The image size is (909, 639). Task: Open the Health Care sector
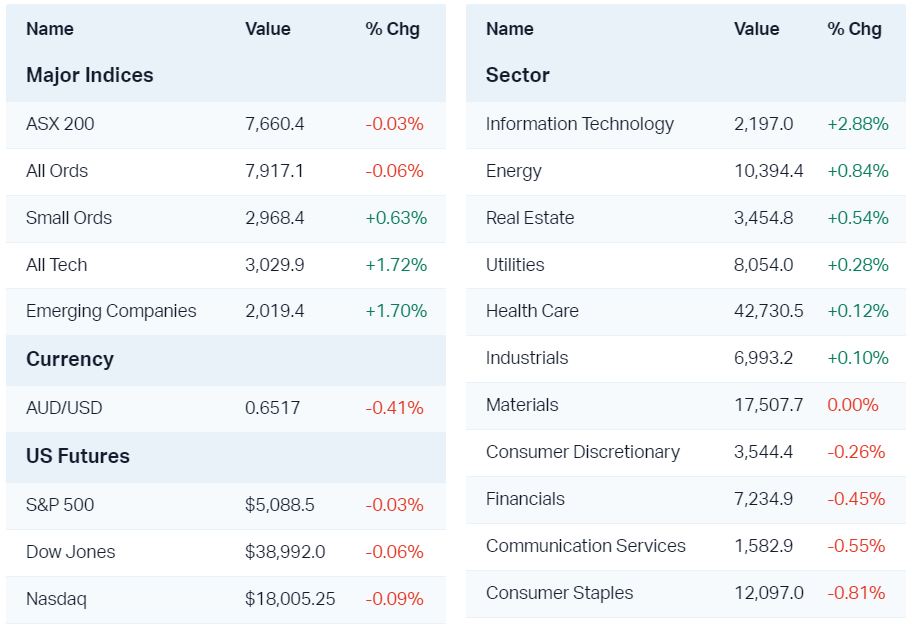coord(532,311)
